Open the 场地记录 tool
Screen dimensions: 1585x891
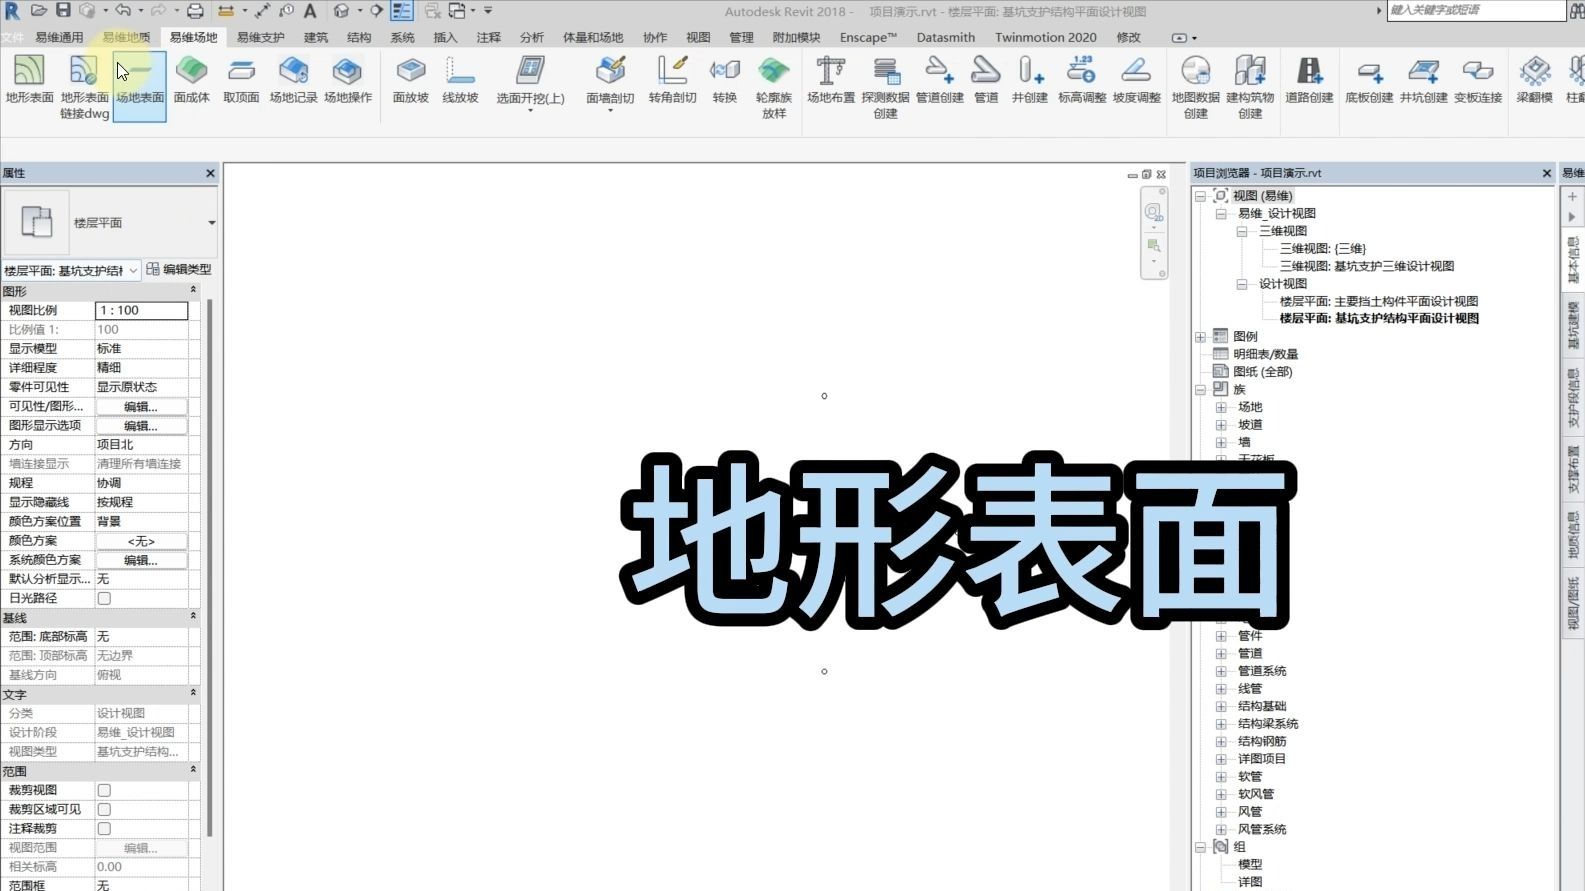(x=293, y=80)
